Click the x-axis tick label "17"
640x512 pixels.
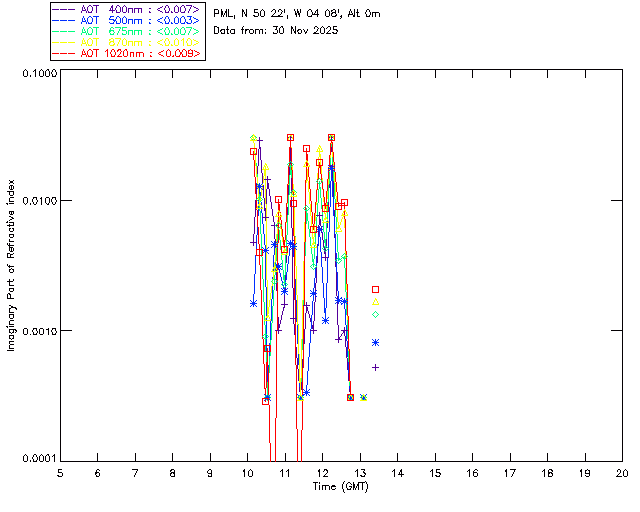pyautogui.click(x=510, y=473)
